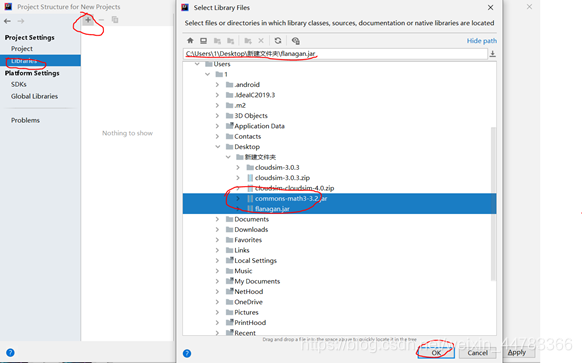The image size is (582, 363).
Task: Expand the .android folder
Action: tap(218, 85)
